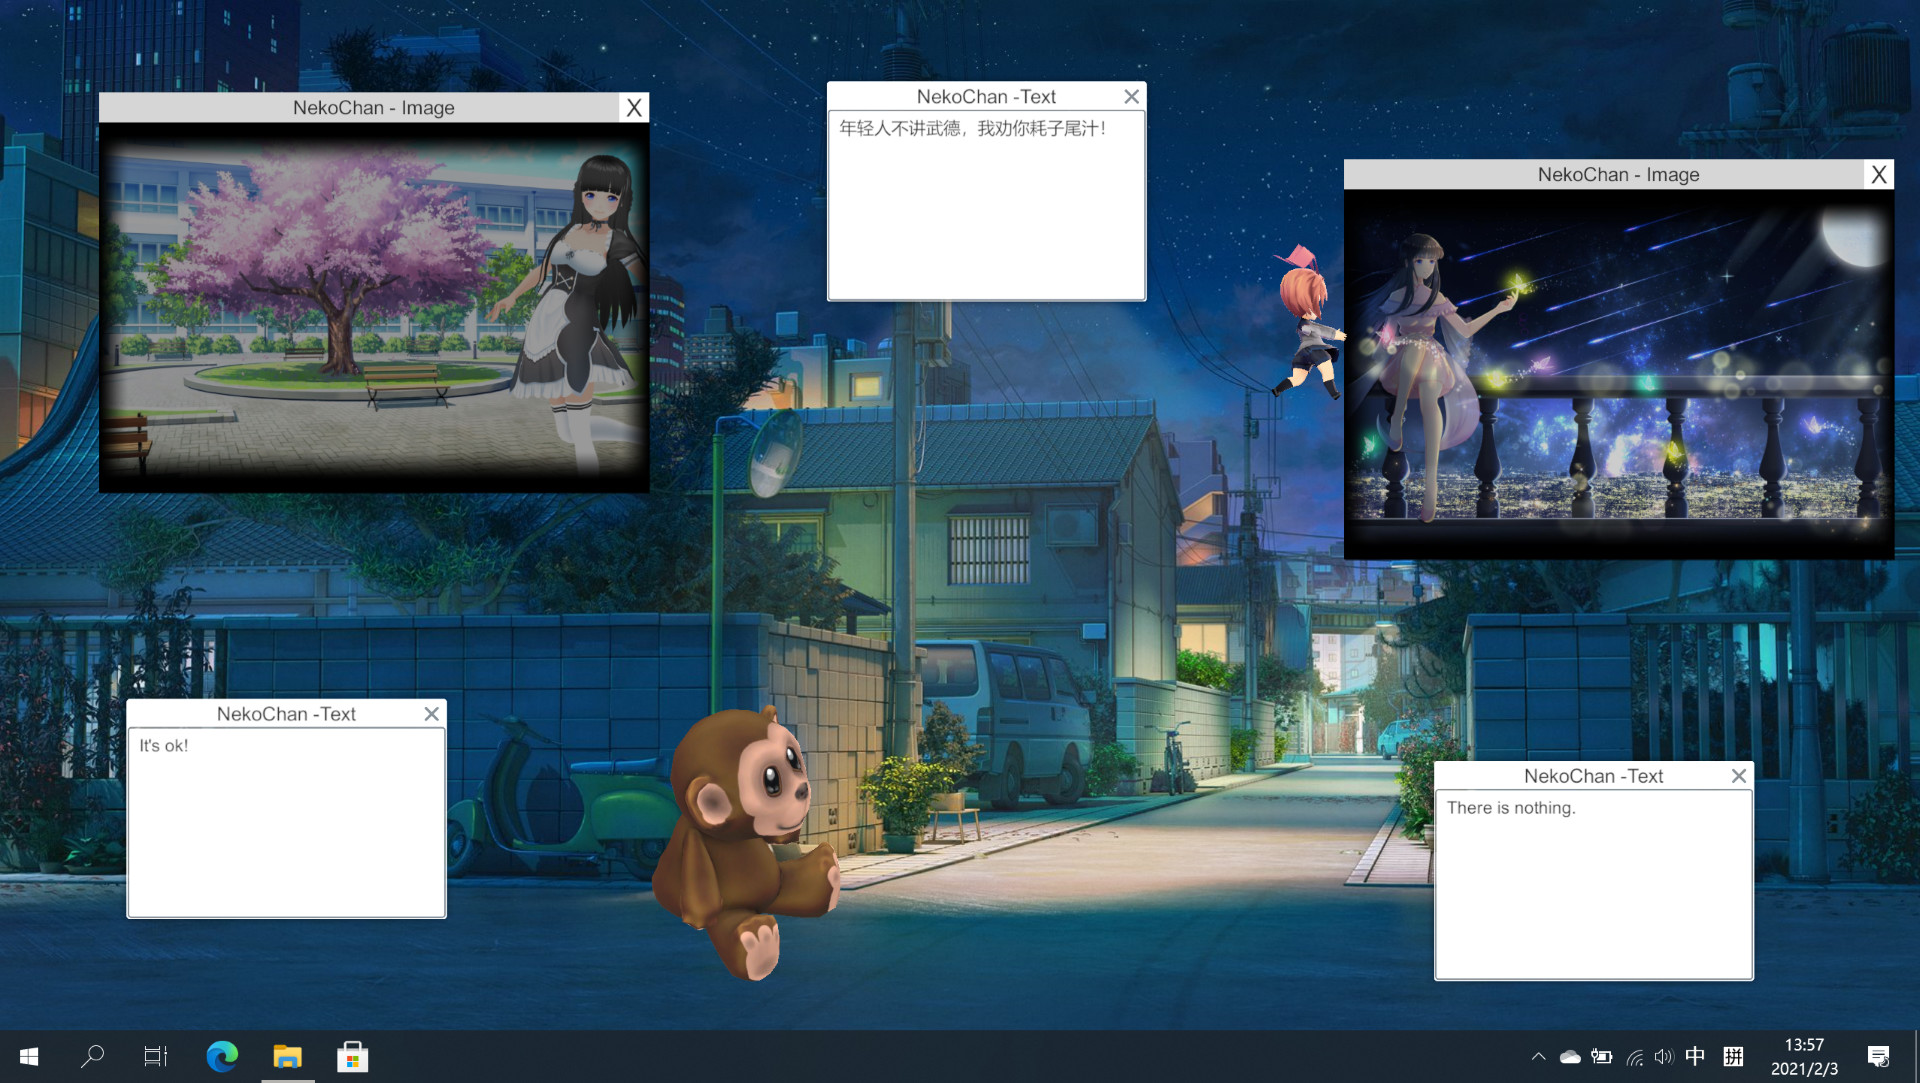The height and width of the screenshot is (1083, 1920).
Task: Open OneDrive from the system tray
Action: [x=1570, y=1056]
